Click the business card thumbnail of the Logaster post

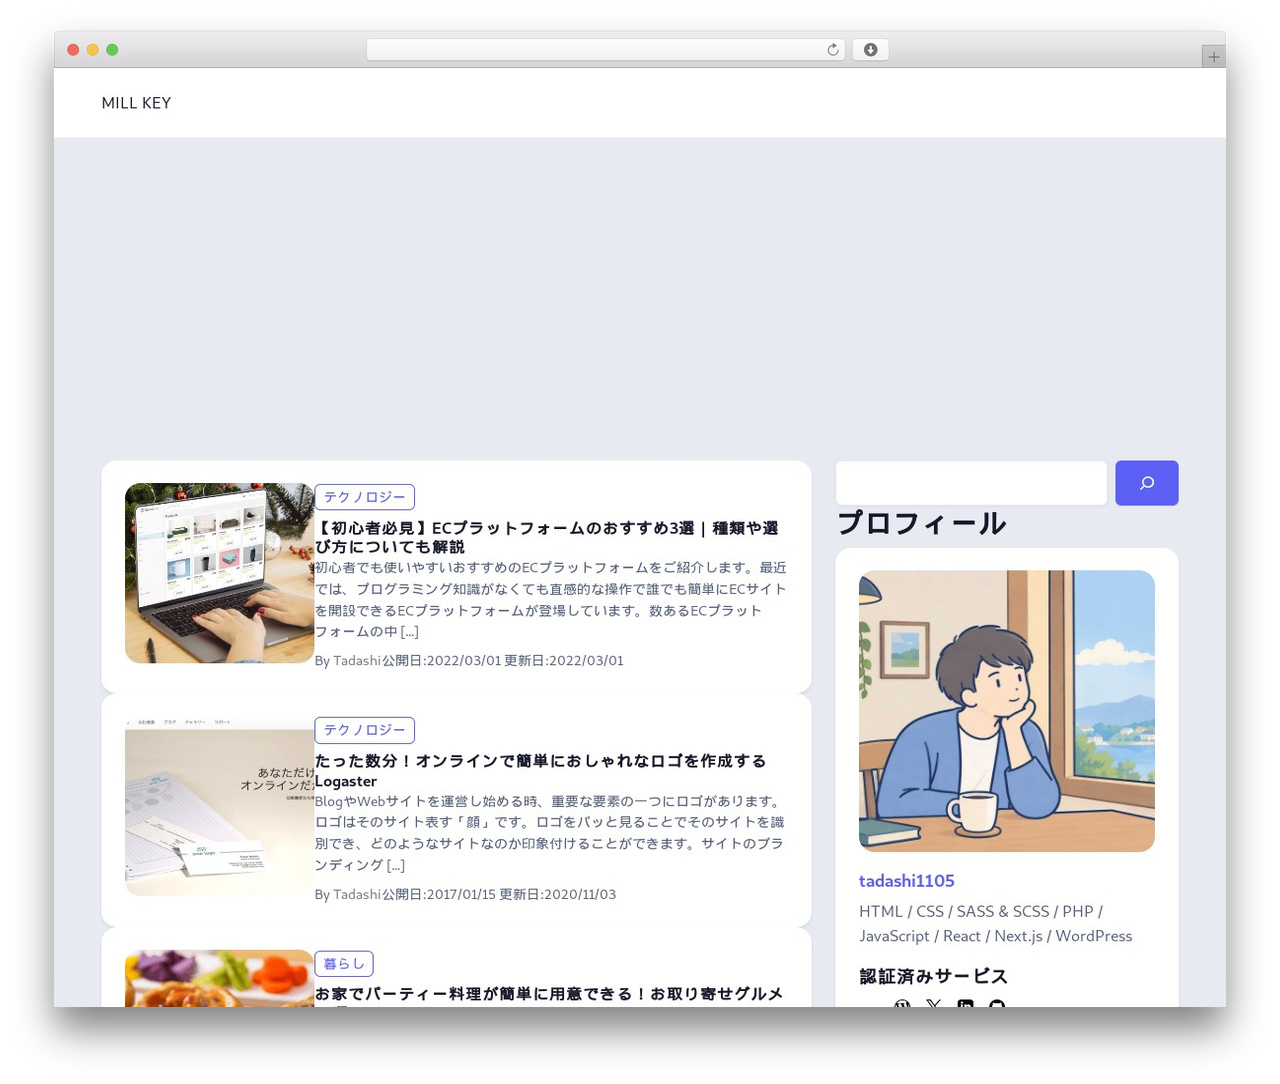(220, 806)
